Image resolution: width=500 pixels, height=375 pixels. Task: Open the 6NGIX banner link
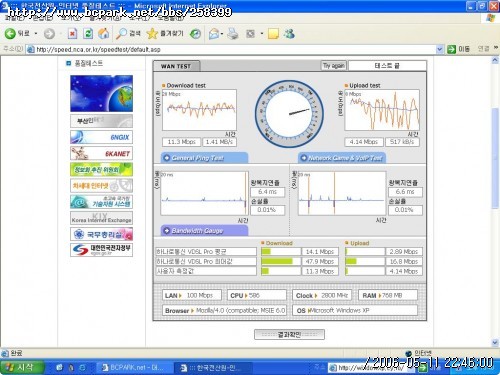[101, 137]
